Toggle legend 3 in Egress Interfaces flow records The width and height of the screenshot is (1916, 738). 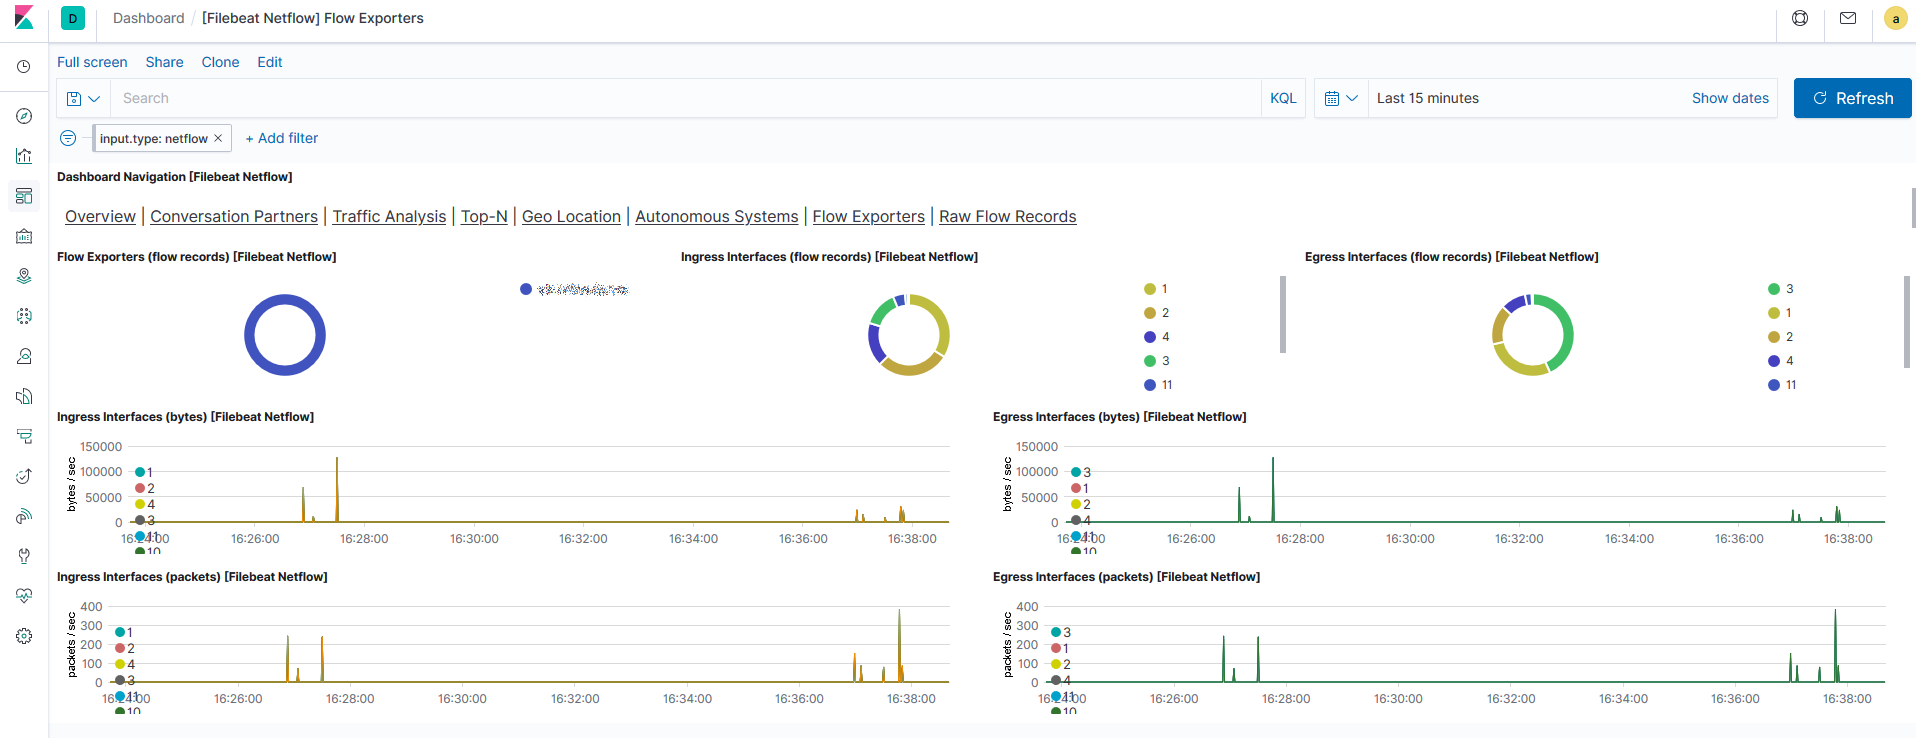[1781, 289]
